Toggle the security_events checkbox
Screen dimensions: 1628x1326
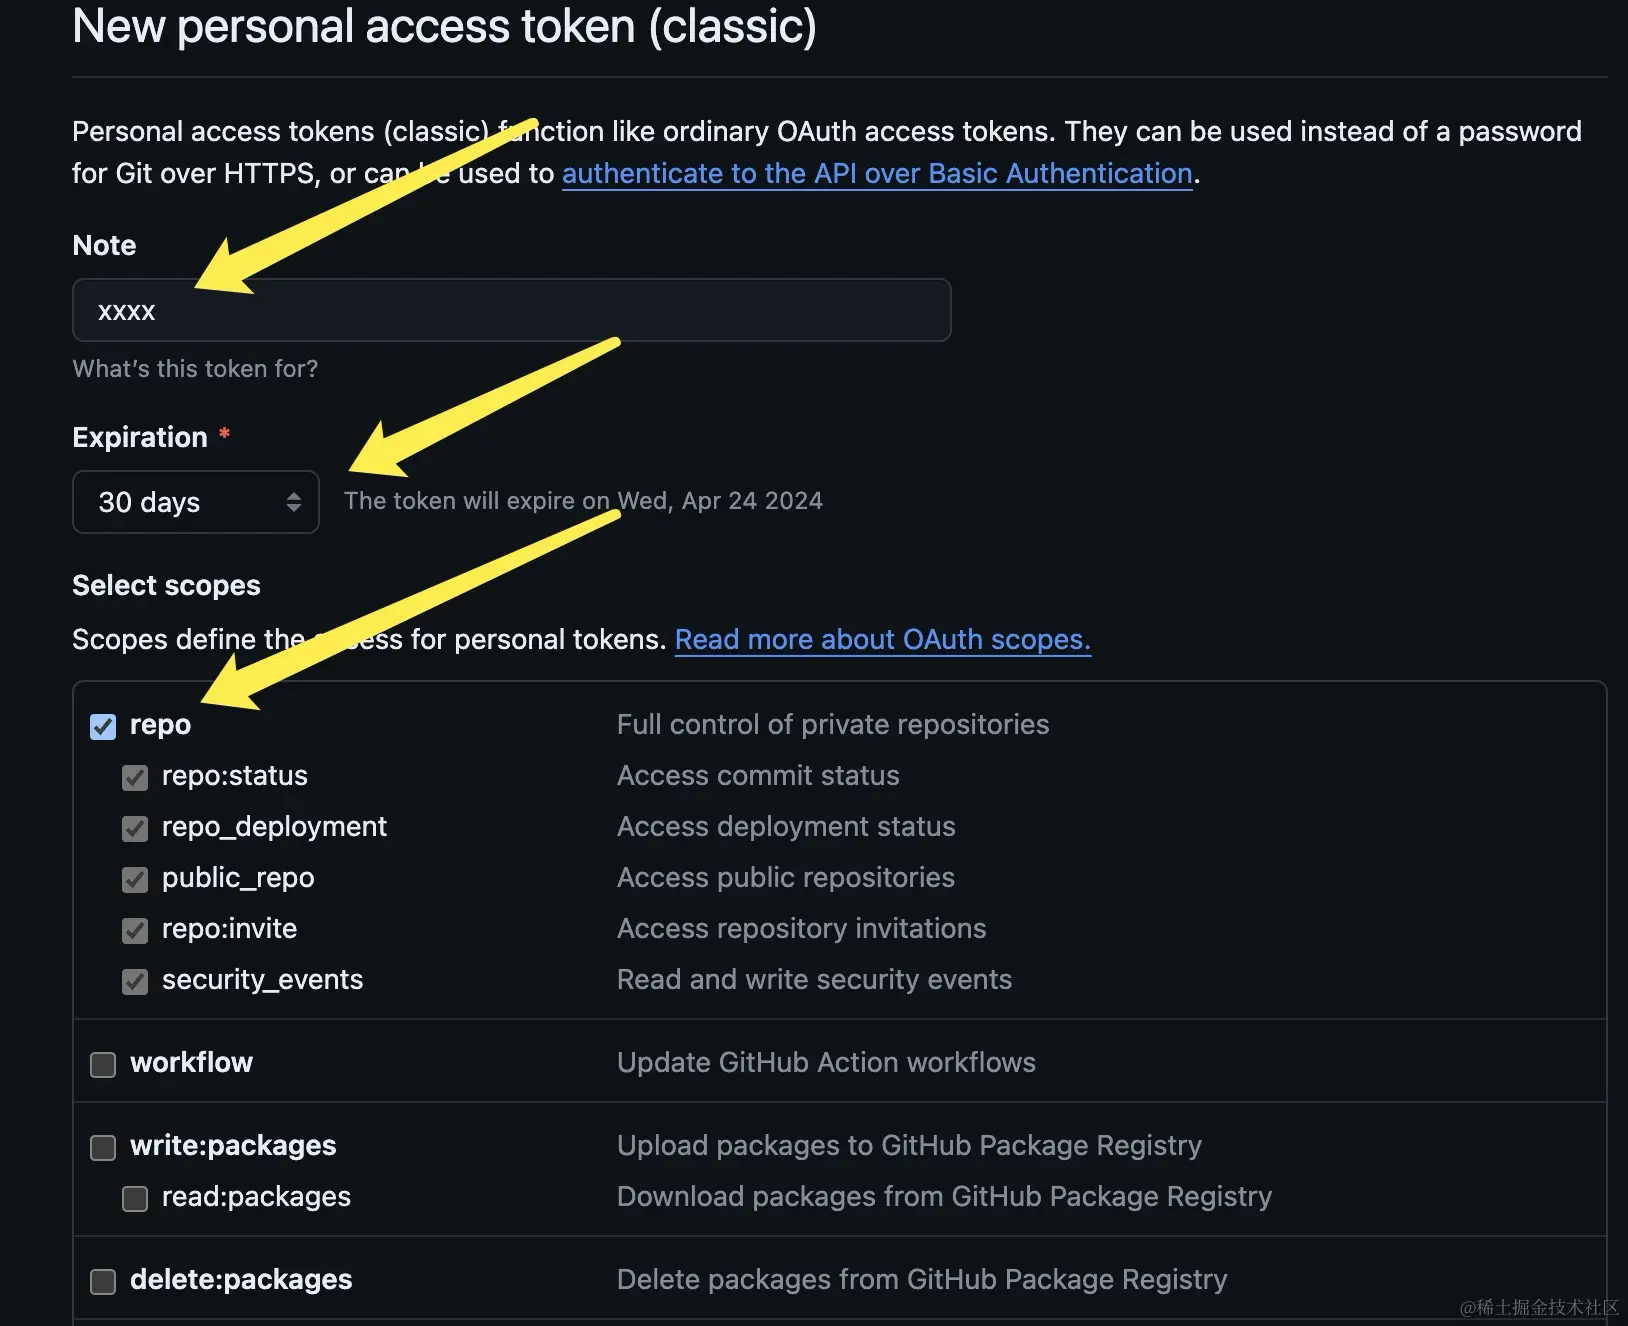pos(135,981)
